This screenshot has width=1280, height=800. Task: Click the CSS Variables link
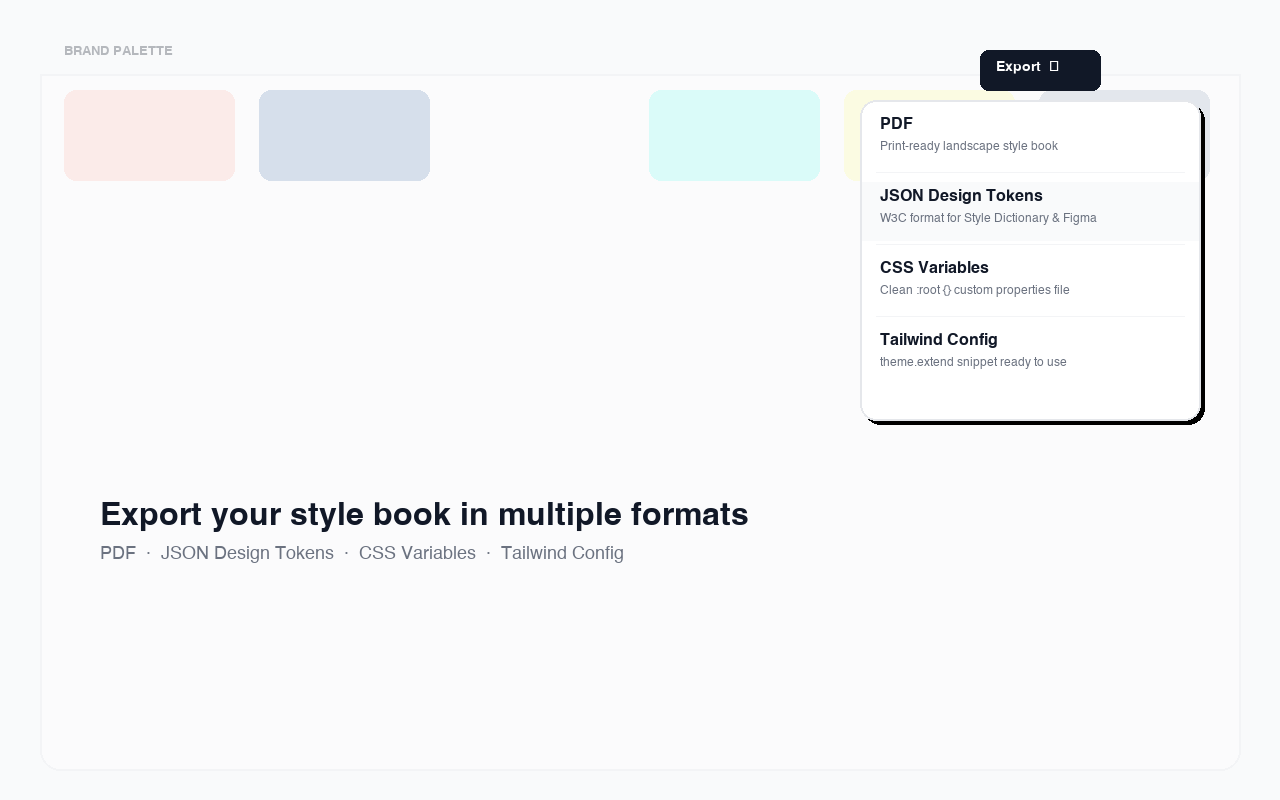pos(417,552)
